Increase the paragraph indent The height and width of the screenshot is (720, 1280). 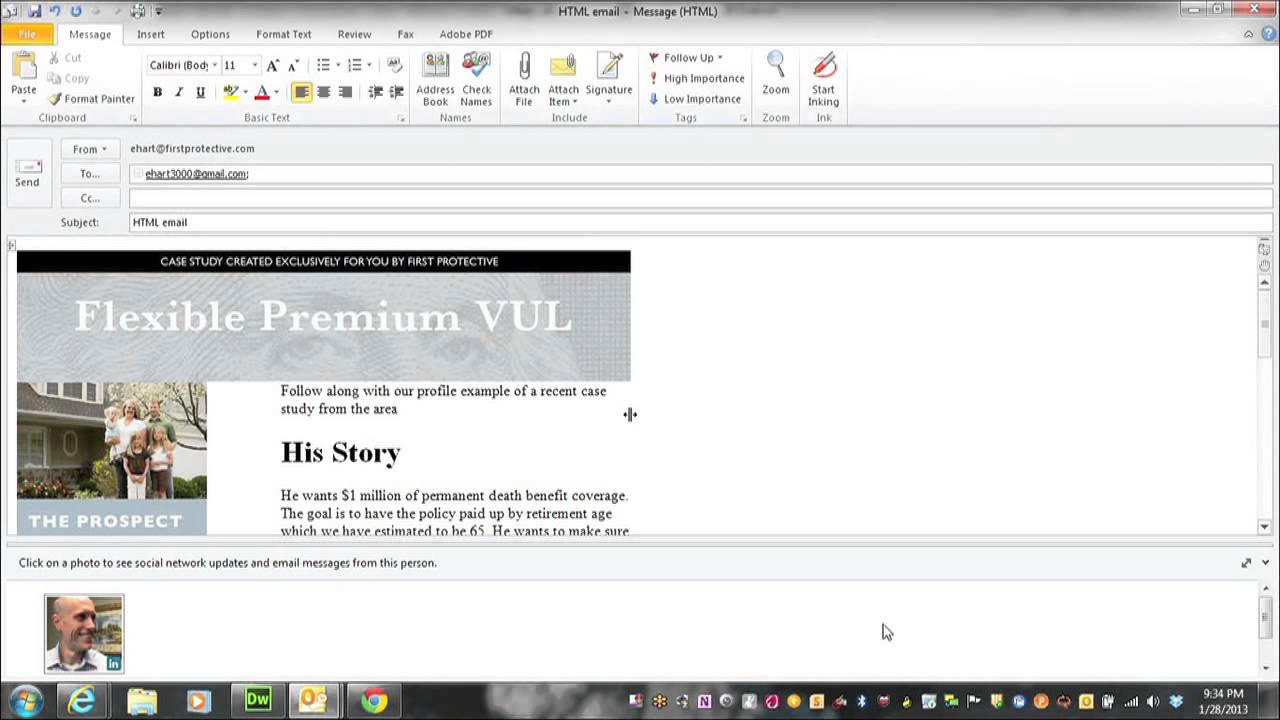point(396,92)
